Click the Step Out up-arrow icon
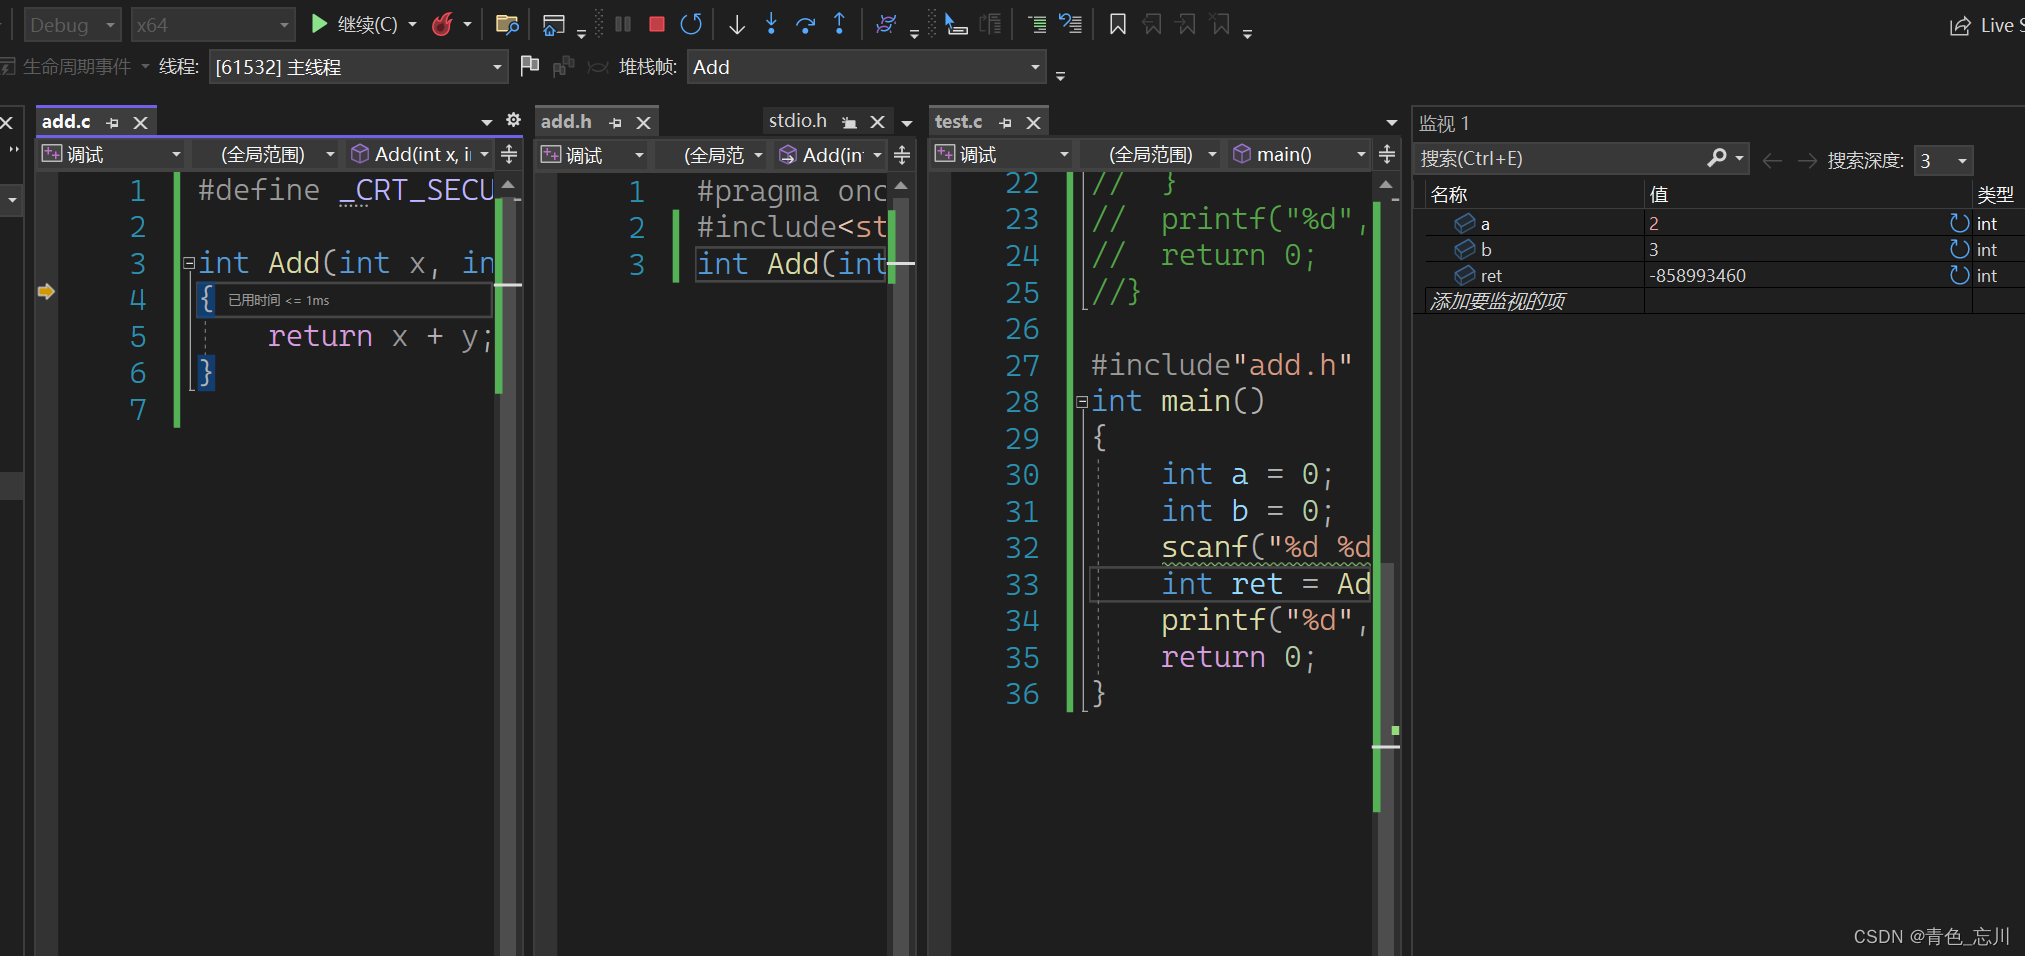The width and height of the screenshot is (2025, 956). tap(839, 24)
